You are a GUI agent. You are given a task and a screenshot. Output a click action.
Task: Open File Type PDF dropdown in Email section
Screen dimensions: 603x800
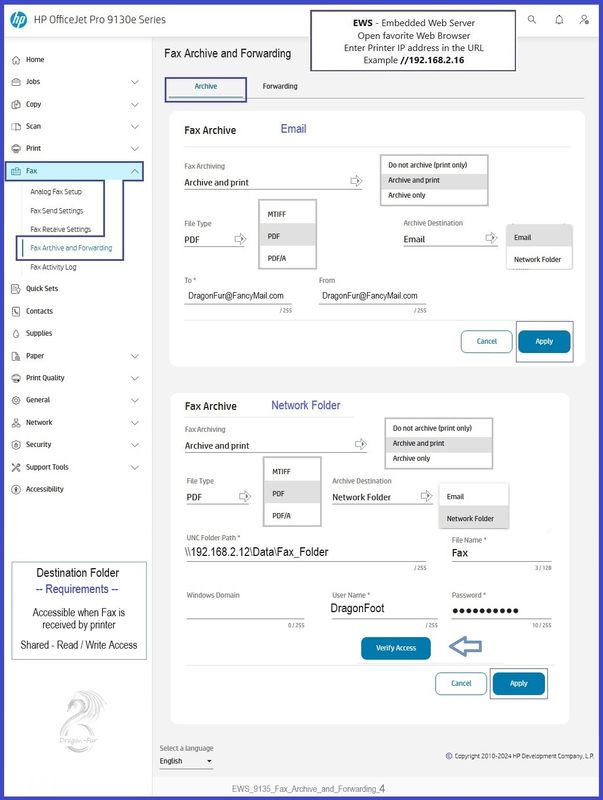point(215,239)
